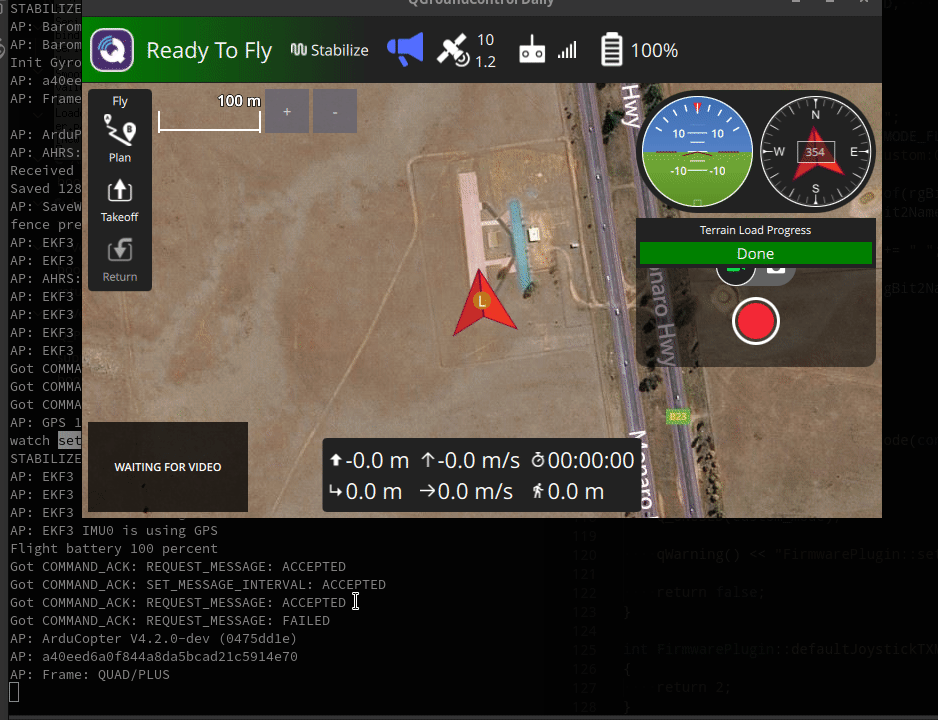Click terminal line SET_MESSAGE_INTERVAL: ACCEPTED
938x720 pixels.
pos(197,584)
